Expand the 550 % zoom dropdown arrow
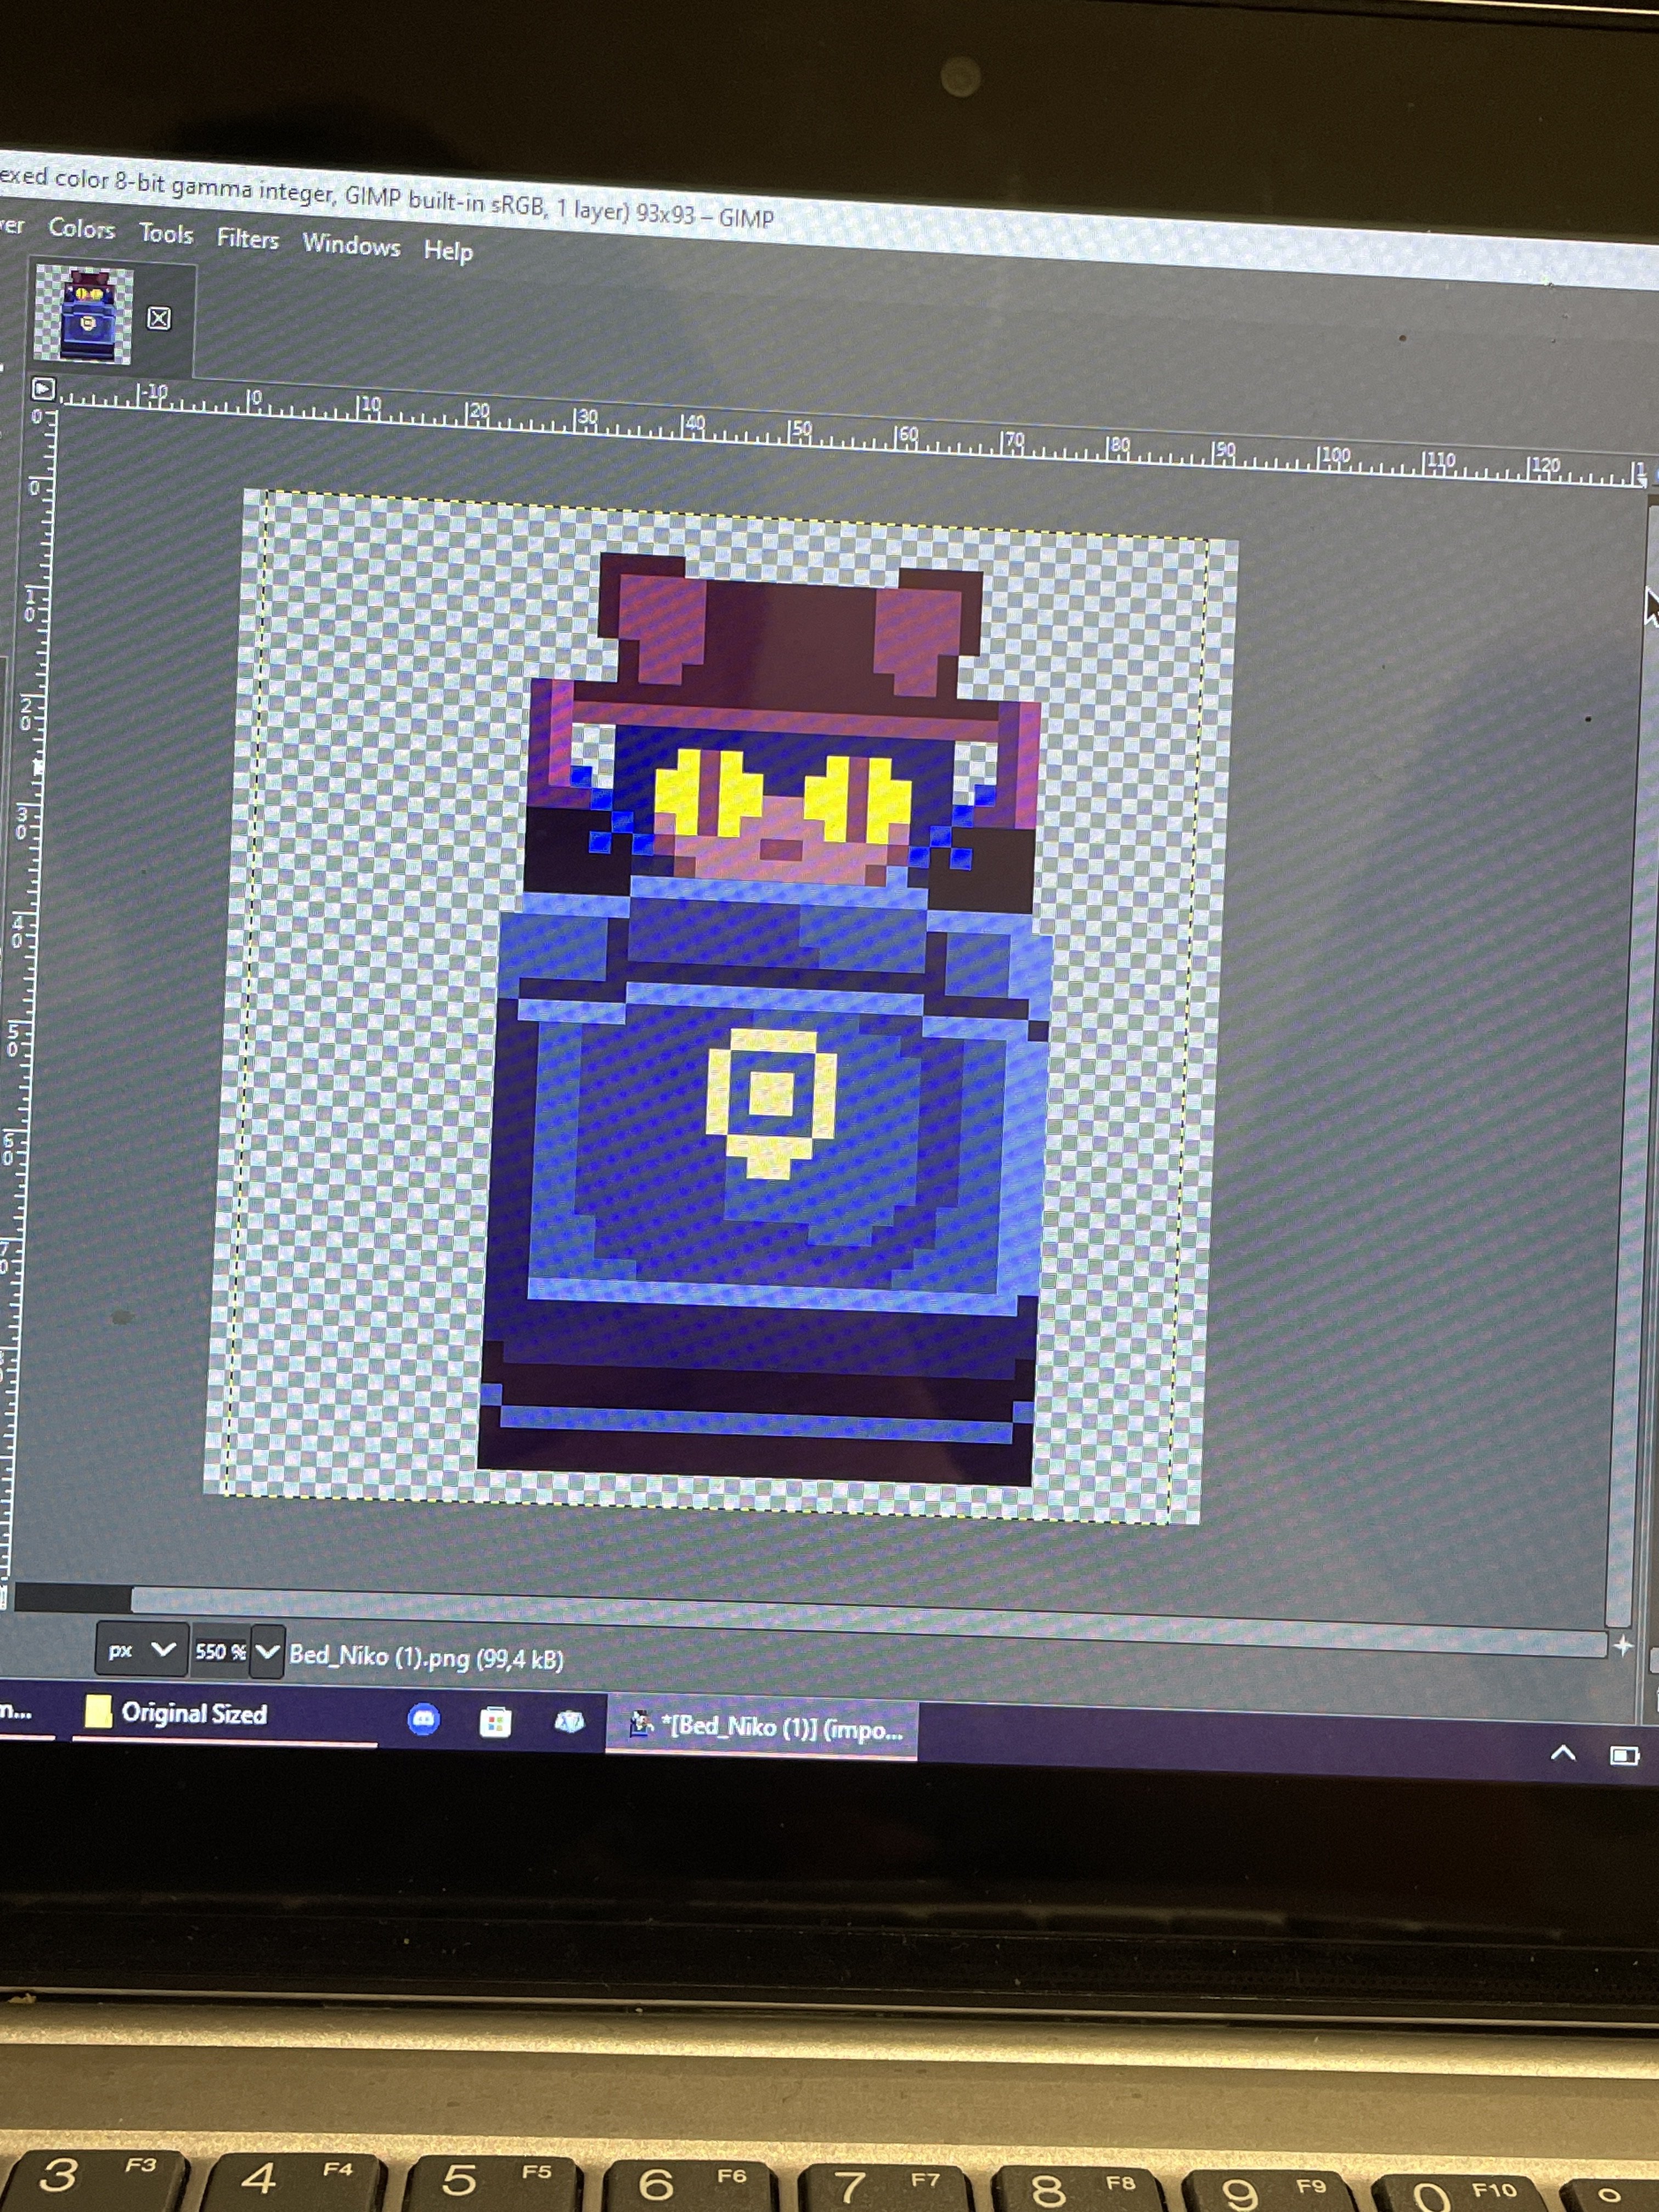 coord(267,1653)
